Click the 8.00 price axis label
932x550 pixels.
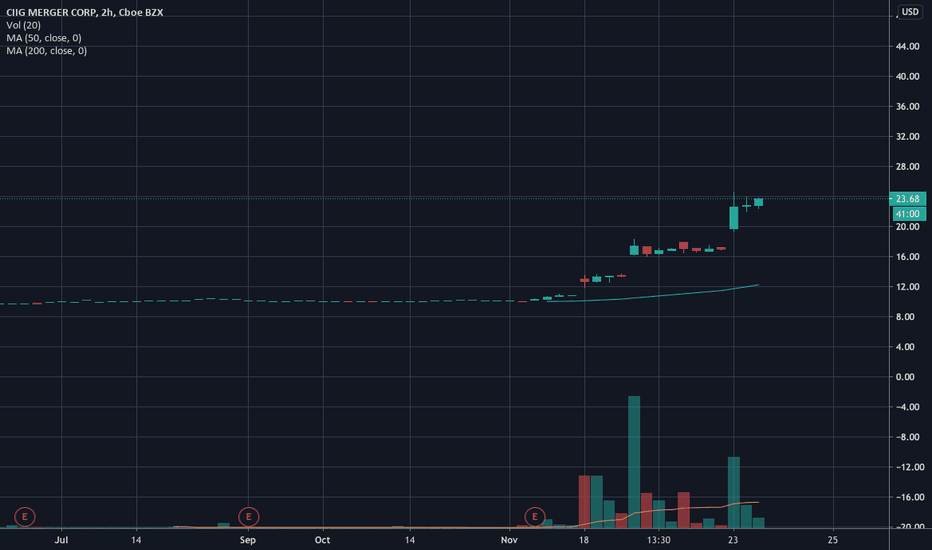905,317
